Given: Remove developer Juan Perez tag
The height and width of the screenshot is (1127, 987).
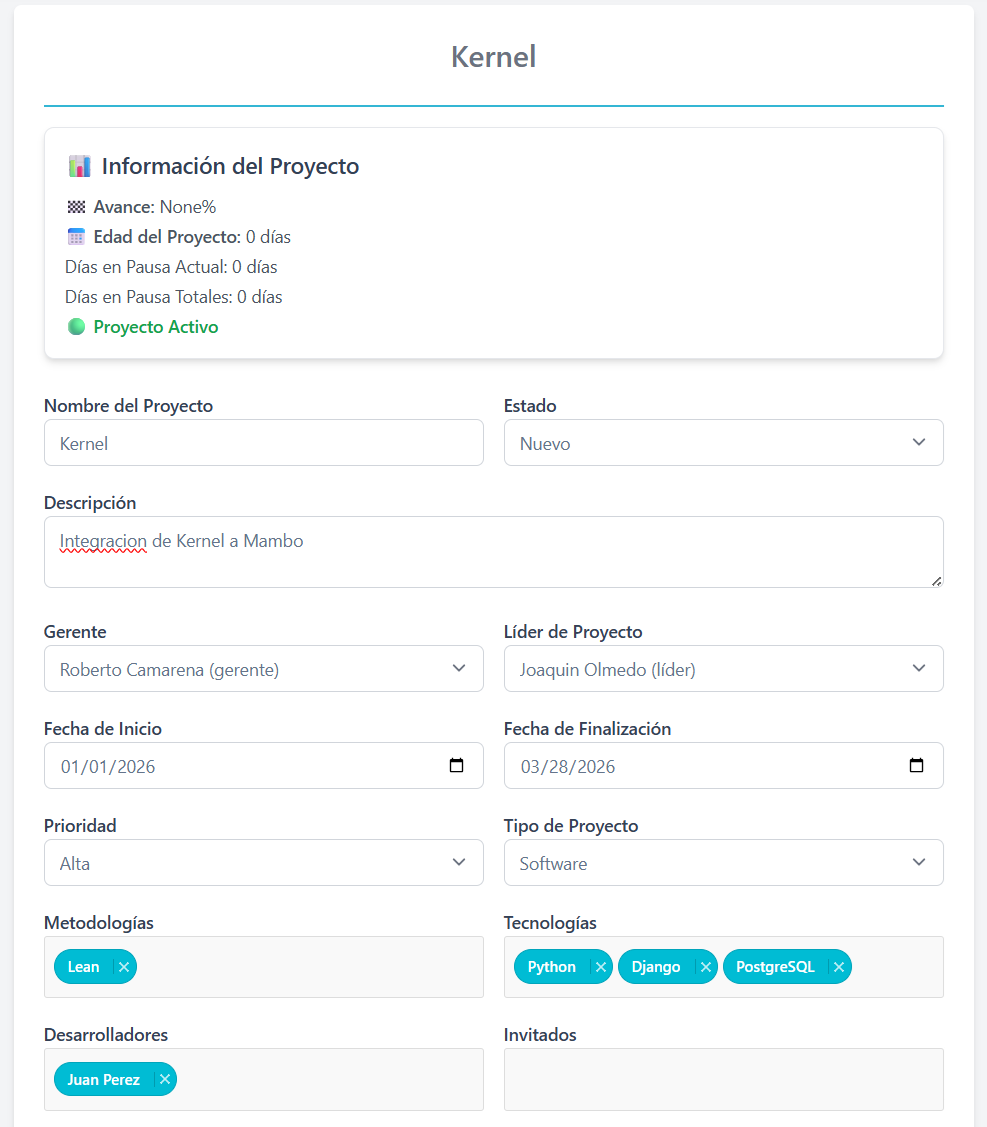Looking at the screenshot, I should 164,1079.
